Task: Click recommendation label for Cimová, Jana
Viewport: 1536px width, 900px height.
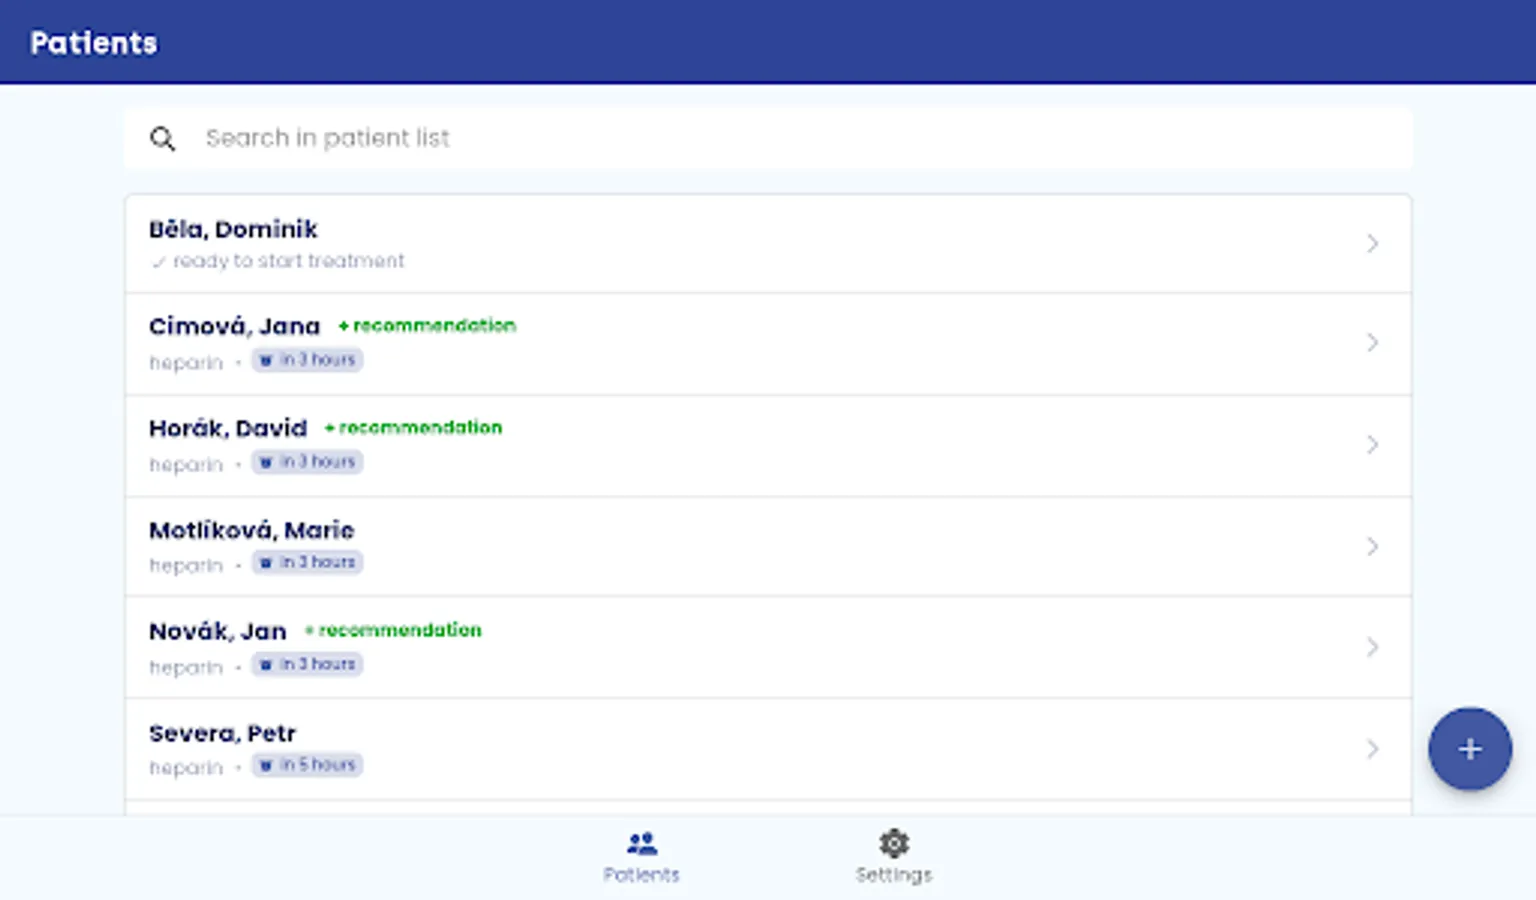Action: [x=427, y=325]
